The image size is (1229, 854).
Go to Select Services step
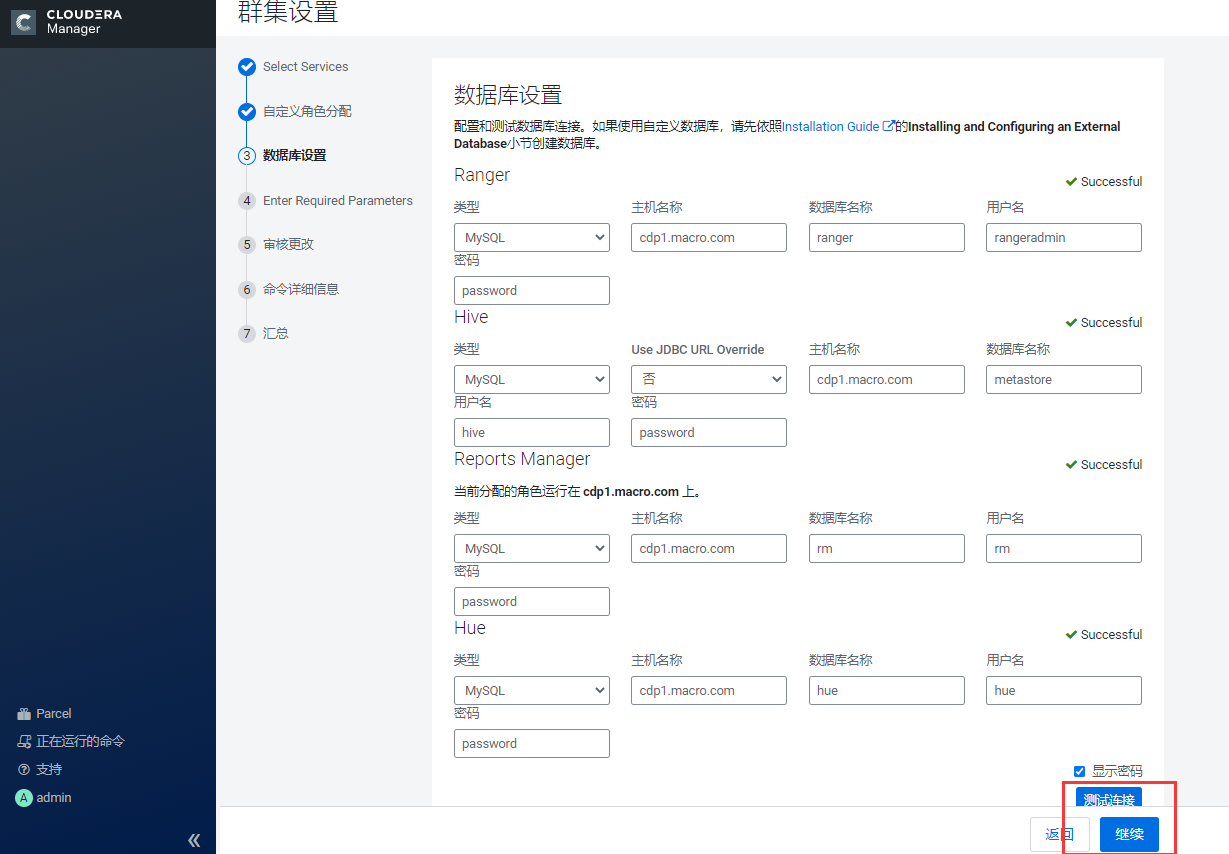(x=306, y=67)
